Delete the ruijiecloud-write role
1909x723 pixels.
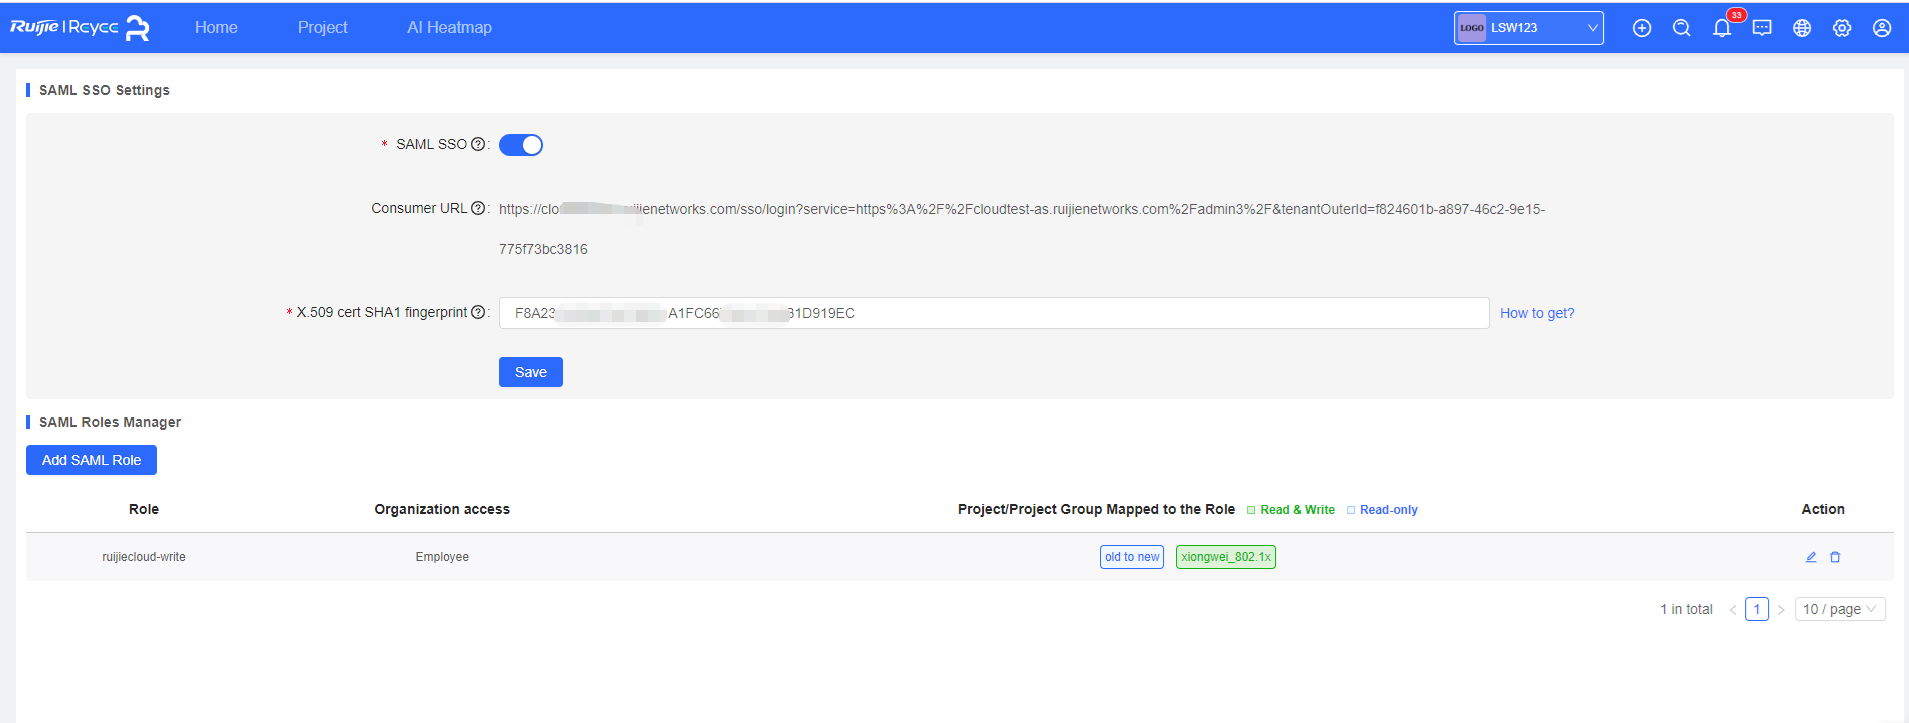1835,557
